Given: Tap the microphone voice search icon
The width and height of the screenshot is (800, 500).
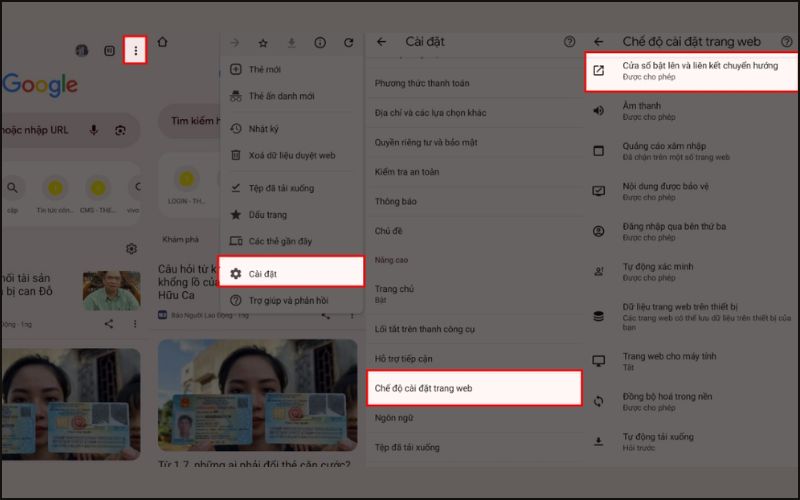Looking at the screenshot, I should 94,130.
